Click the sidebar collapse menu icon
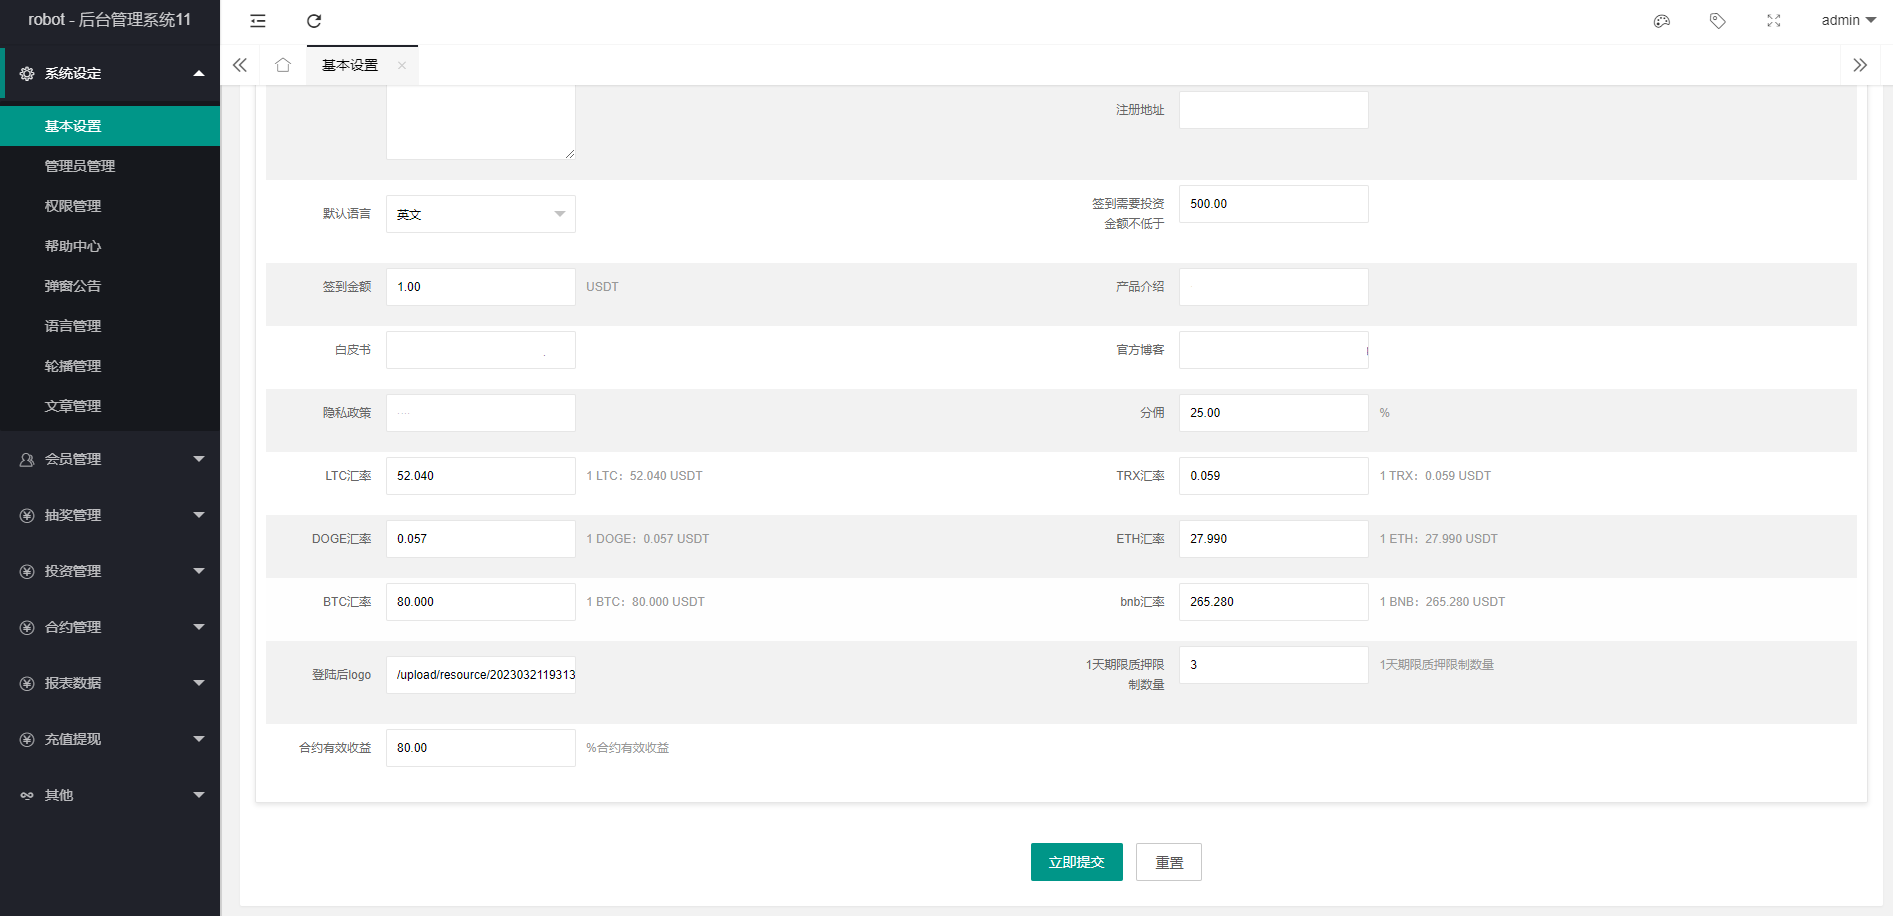 258,21
